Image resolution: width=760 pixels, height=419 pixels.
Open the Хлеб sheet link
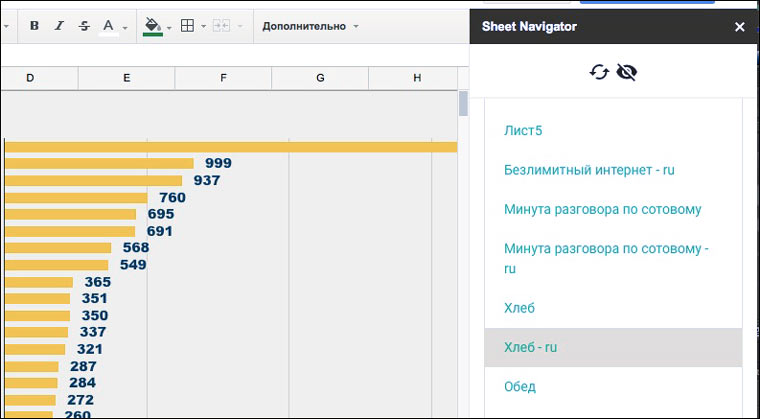pos(521,308)
